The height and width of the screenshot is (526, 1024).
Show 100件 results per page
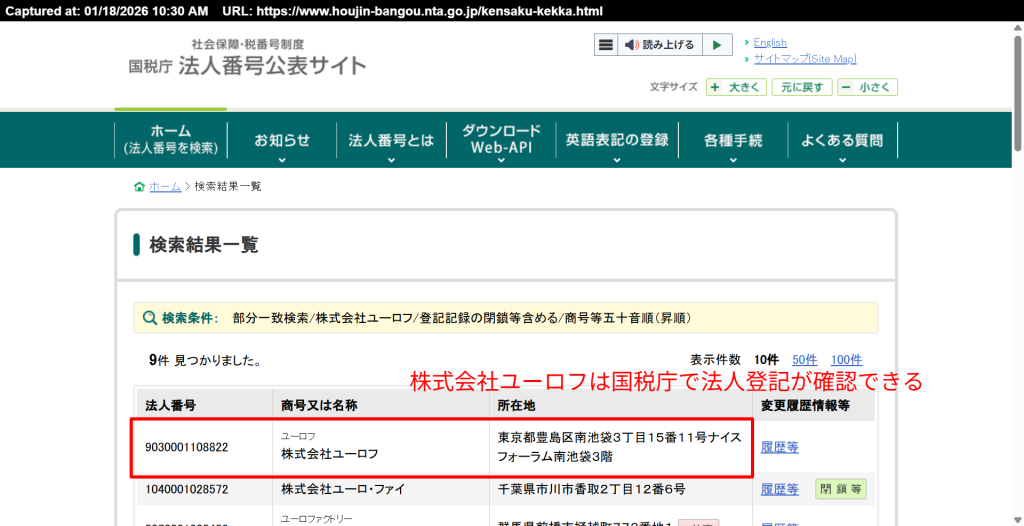[x=846, y=360]
